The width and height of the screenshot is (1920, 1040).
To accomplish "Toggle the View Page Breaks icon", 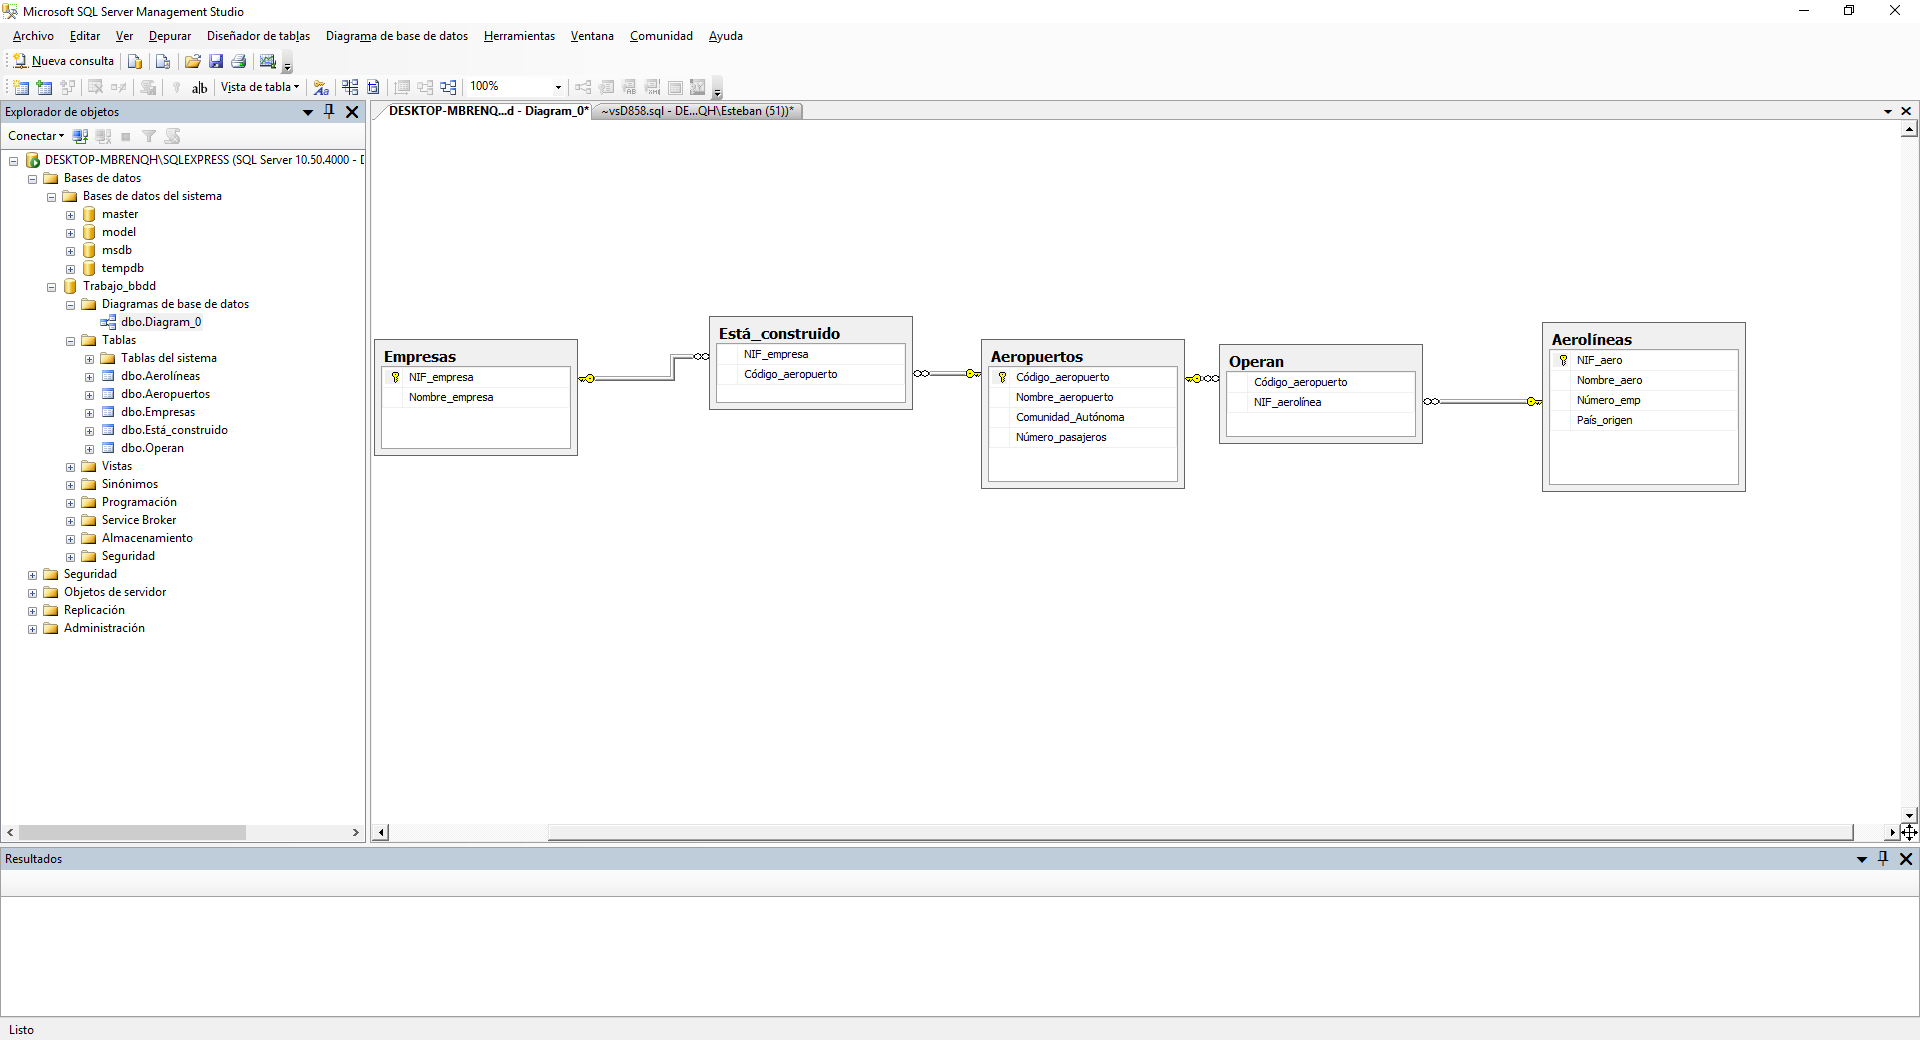I will pyautogui.click(x=350, y=87).
